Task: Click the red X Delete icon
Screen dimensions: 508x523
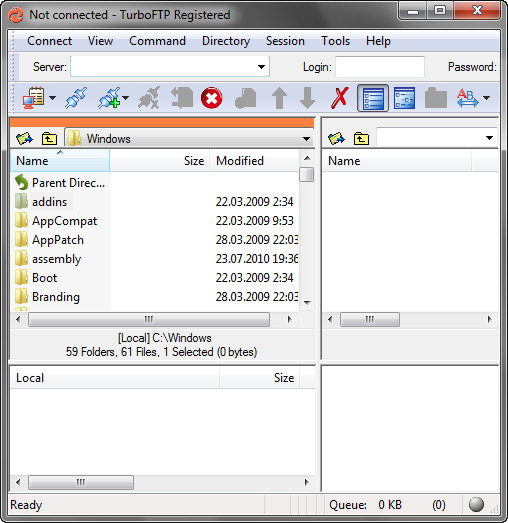Action: pos(340,98)
